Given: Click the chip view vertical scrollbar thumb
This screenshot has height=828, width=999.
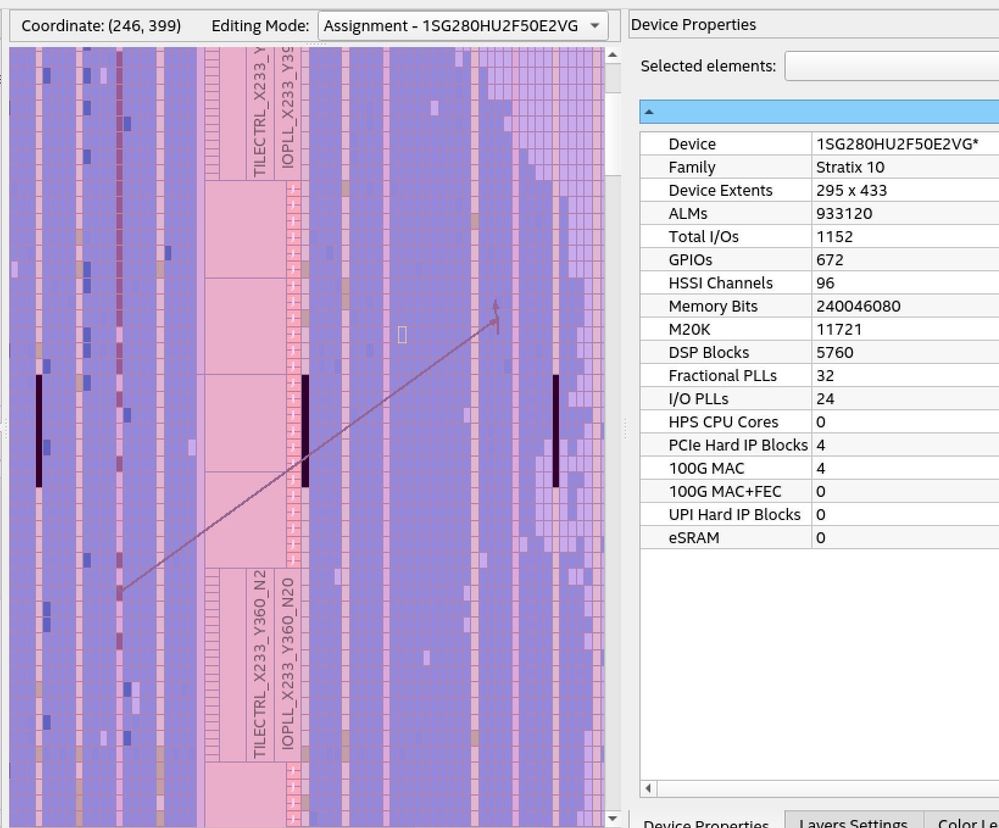Looking at the screenshot, I should pyautogui.click(x=612, y=134).
